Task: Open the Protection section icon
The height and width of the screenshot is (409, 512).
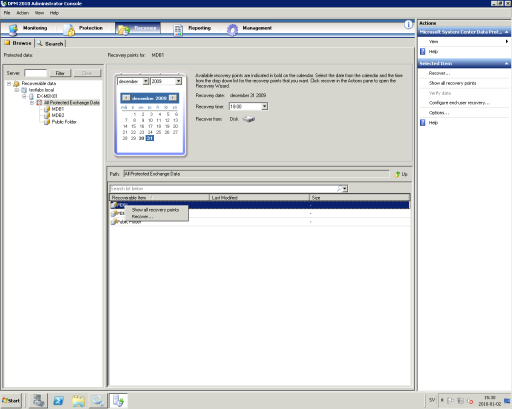Action: (70, 30)
